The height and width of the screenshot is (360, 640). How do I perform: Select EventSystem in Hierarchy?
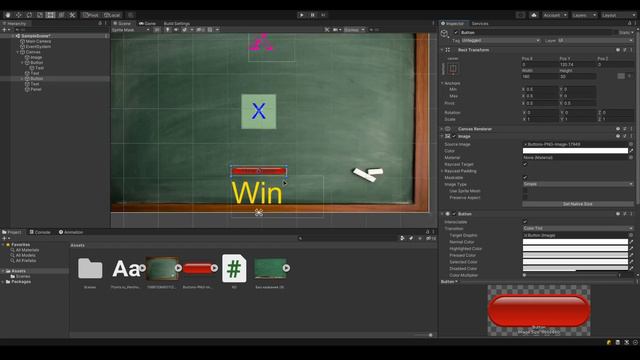click(x=38, y=47)
